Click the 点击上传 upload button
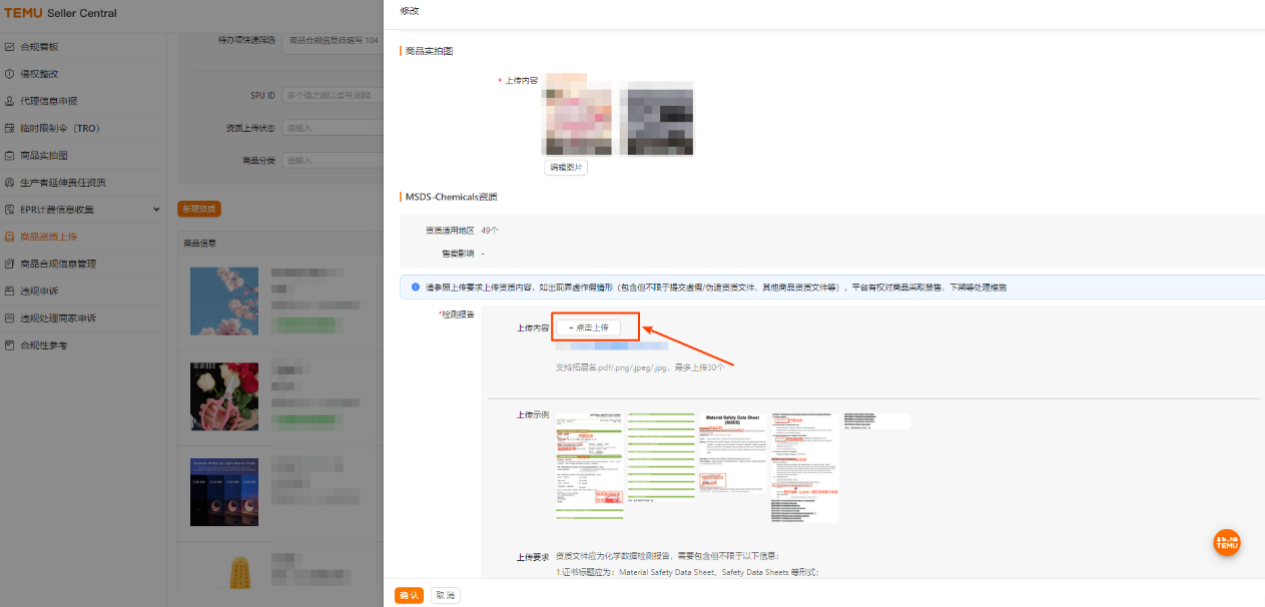This screenshot has height=607, width=1265. [594, 326]
